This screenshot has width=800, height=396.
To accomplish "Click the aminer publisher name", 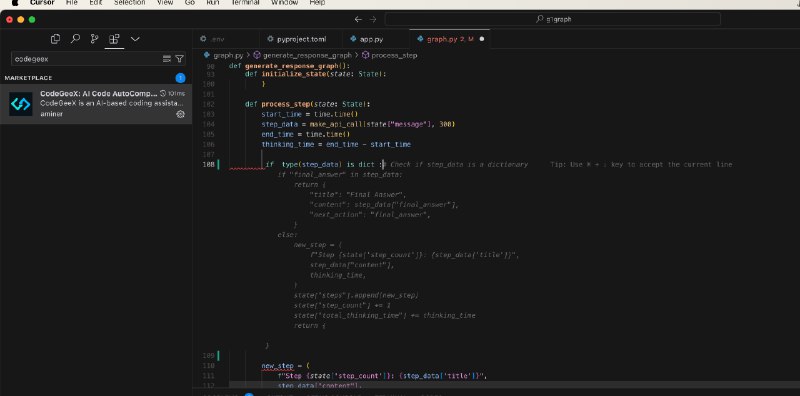I will tap(52, 114).
